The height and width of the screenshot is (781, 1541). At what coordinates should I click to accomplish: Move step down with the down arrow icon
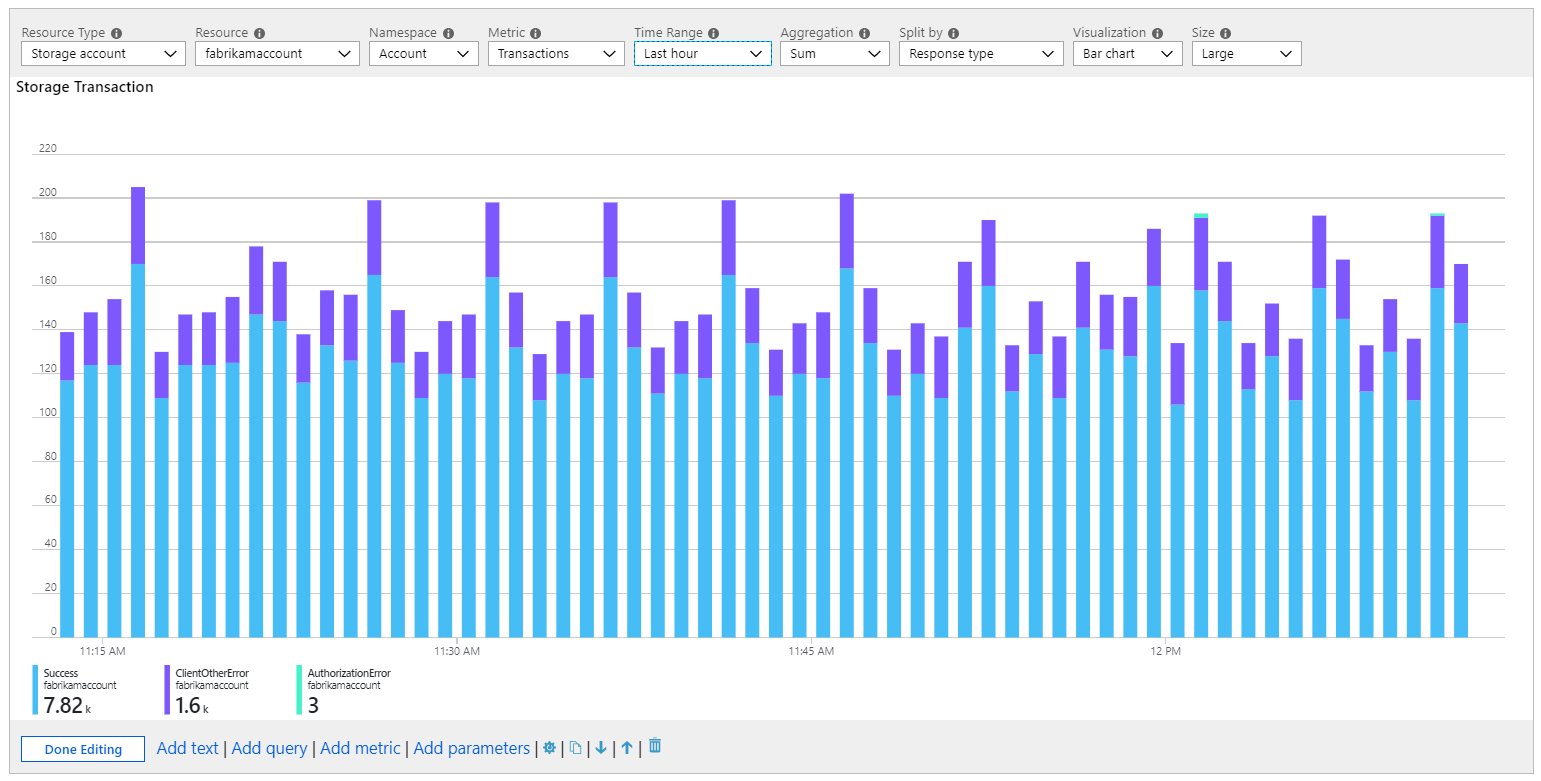(601, 748)
